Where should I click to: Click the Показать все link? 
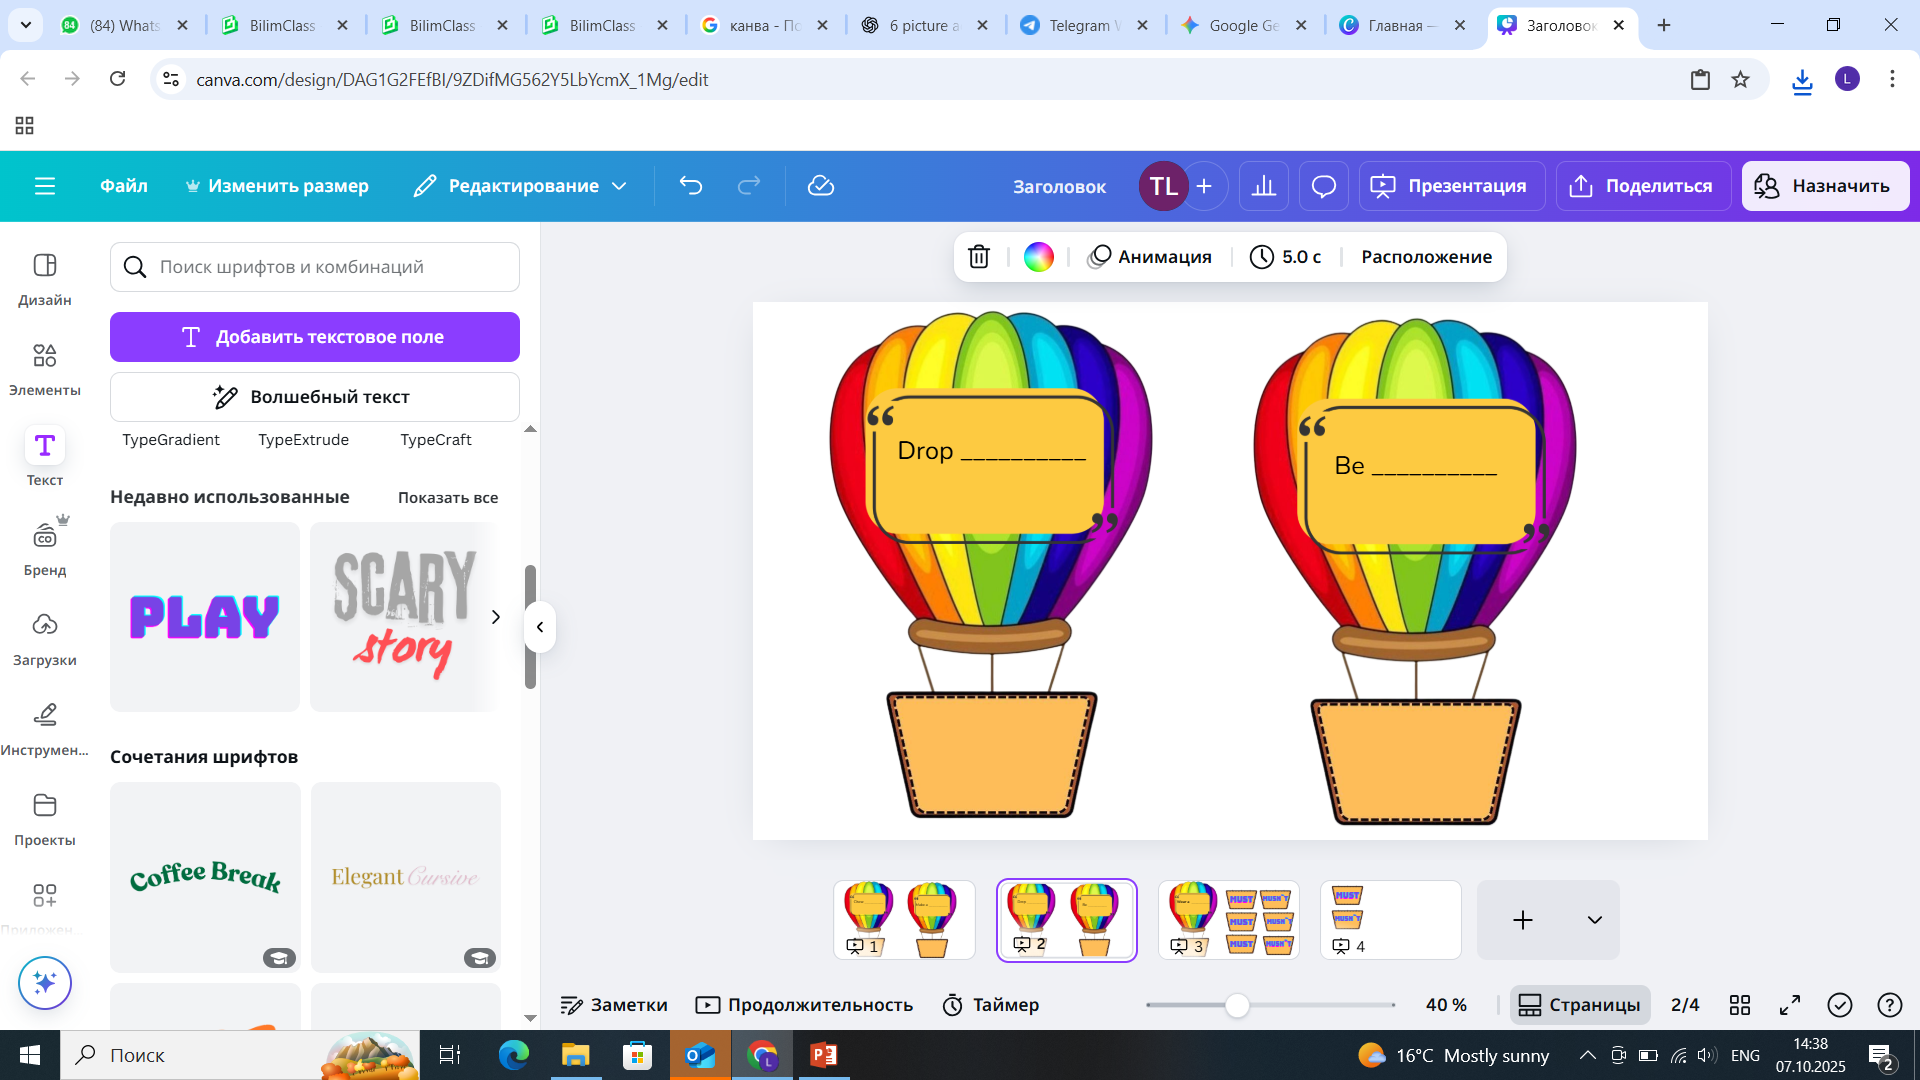click(448, 497)
